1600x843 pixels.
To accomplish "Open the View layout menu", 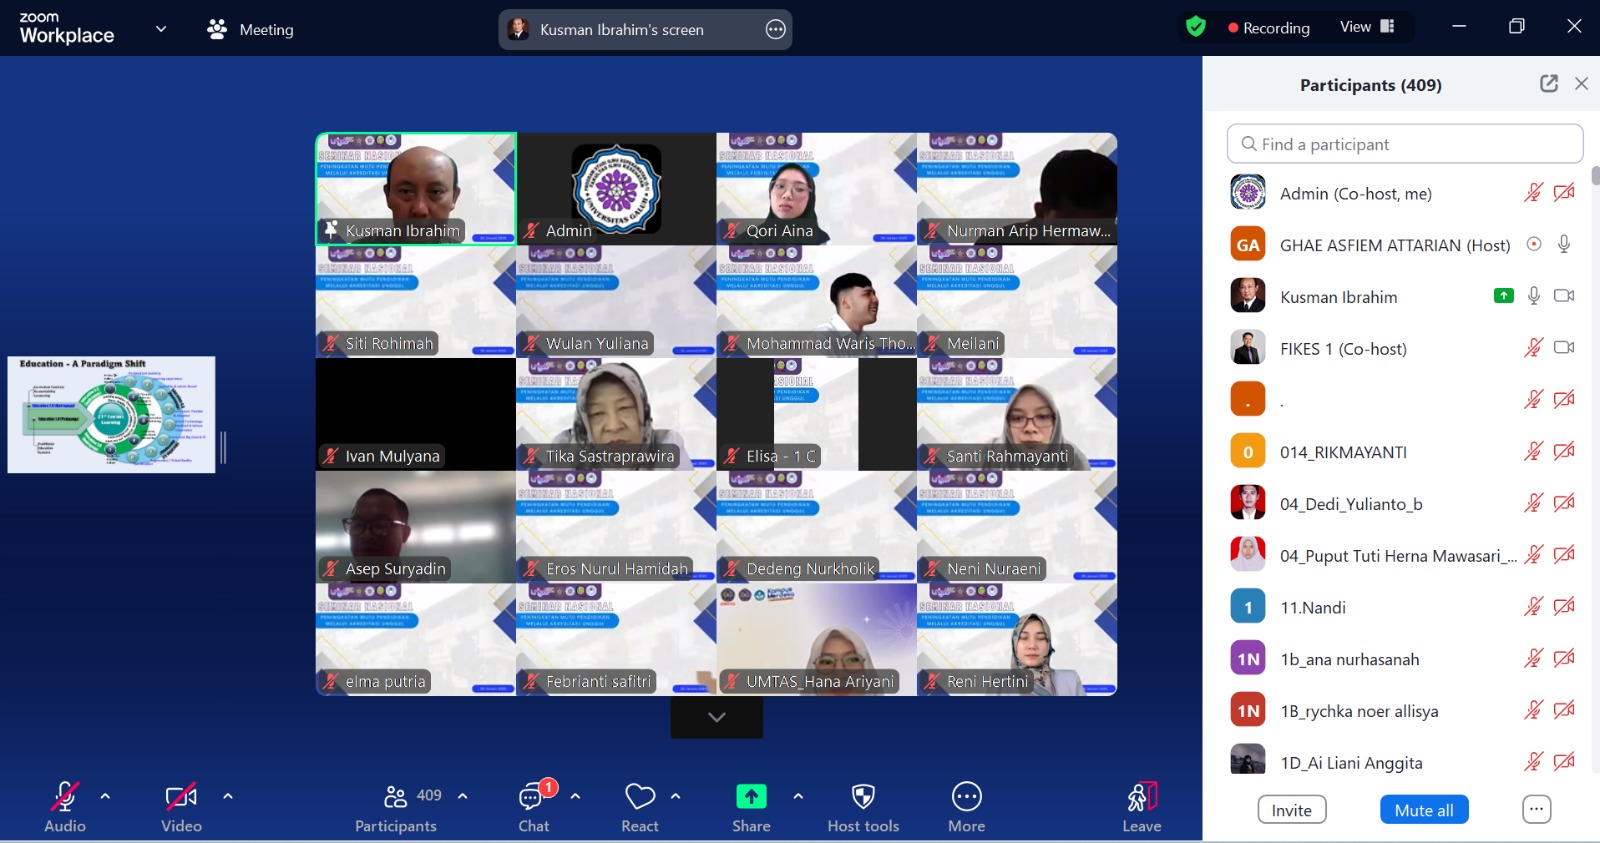I will tap(1366, 27).
